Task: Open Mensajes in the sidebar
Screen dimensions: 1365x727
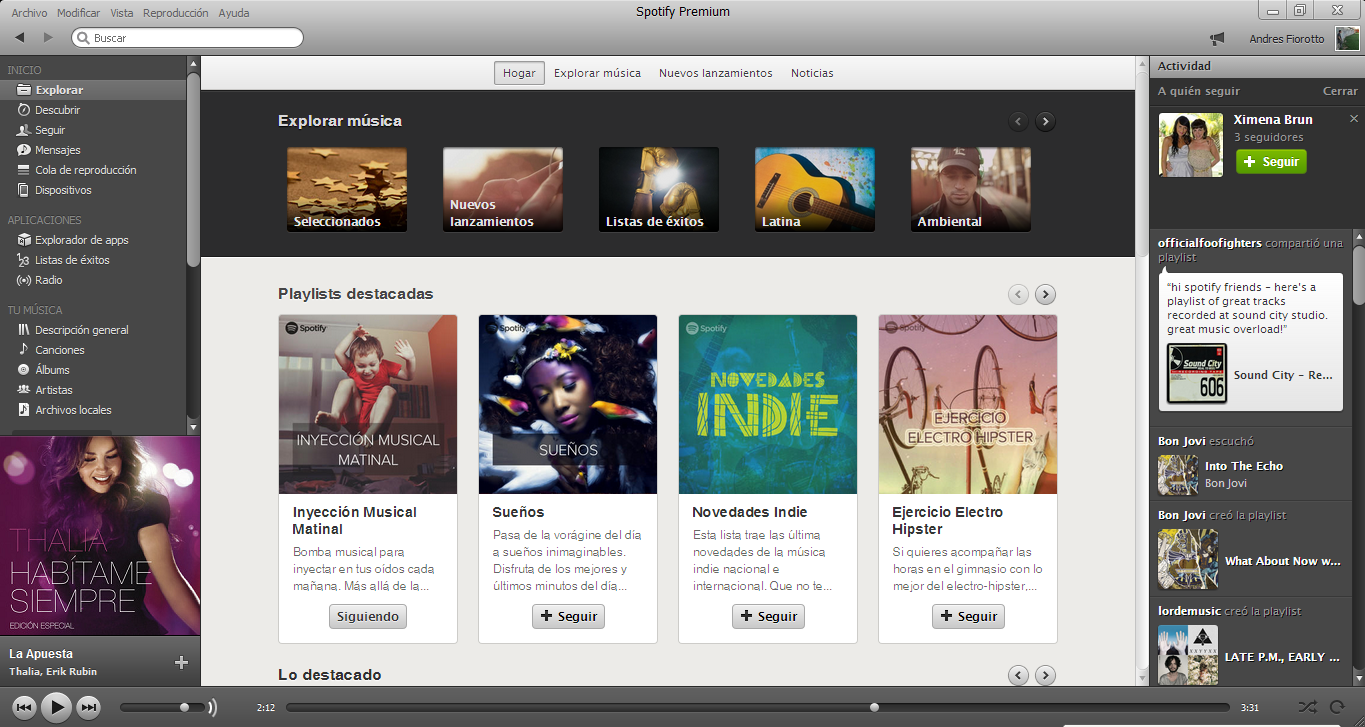Action: pos(93,150)
